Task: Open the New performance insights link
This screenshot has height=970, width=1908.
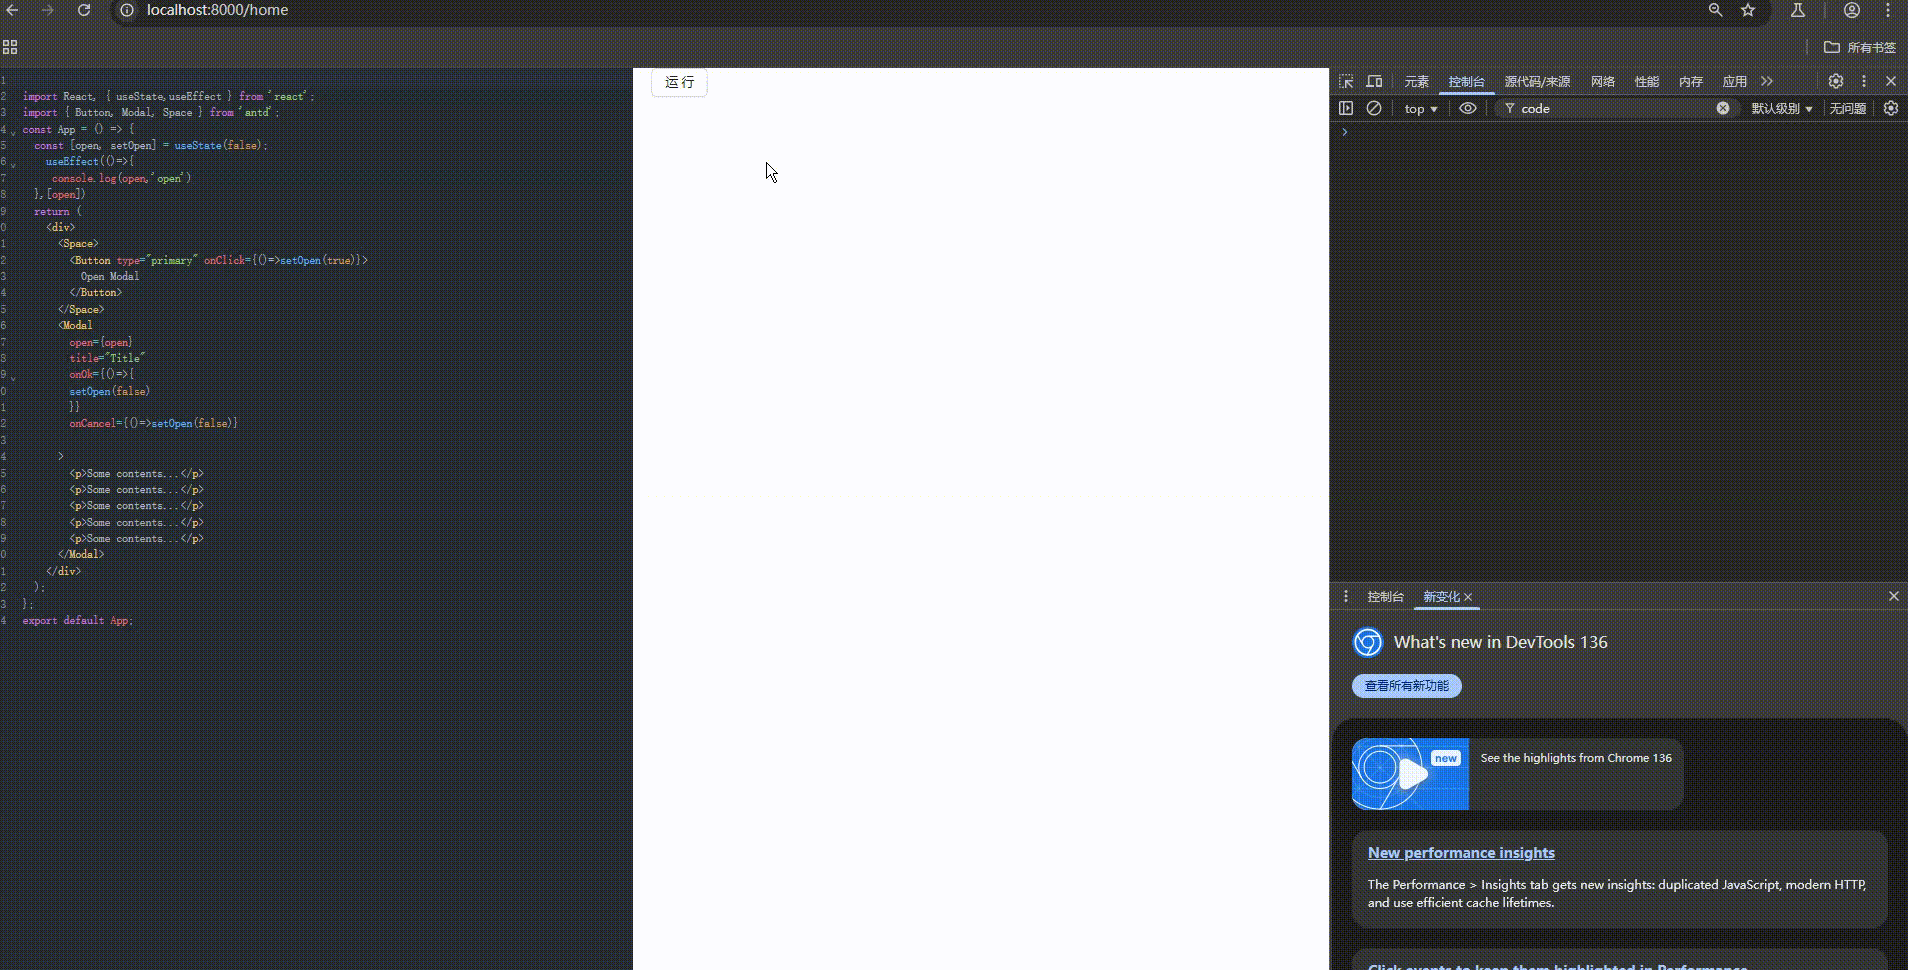Action: coord(1460,853)
